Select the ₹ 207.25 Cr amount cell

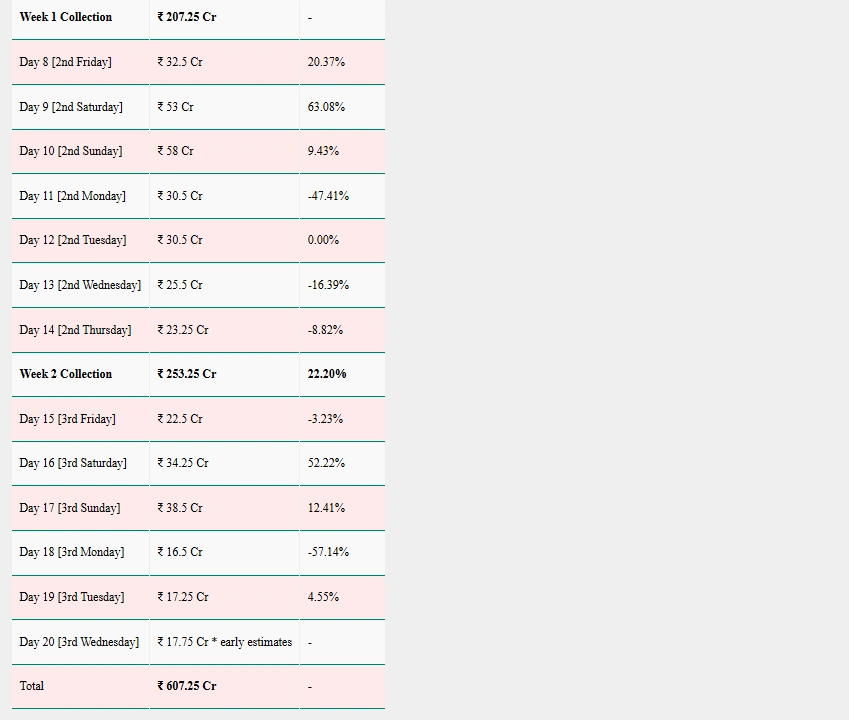(187, 17)
